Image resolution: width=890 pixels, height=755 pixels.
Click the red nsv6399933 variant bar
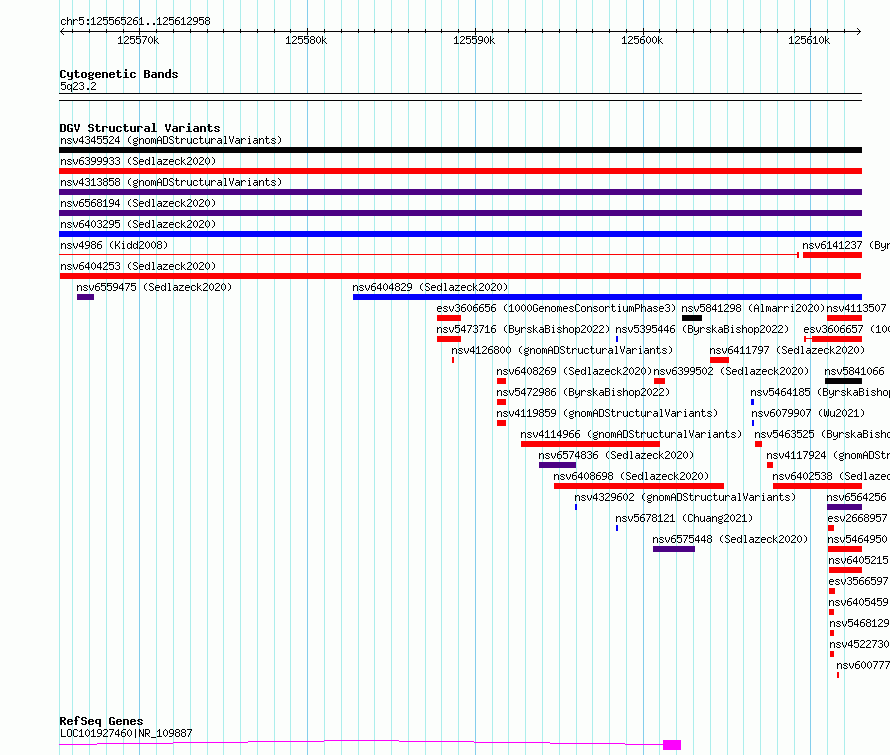point(460,171)
